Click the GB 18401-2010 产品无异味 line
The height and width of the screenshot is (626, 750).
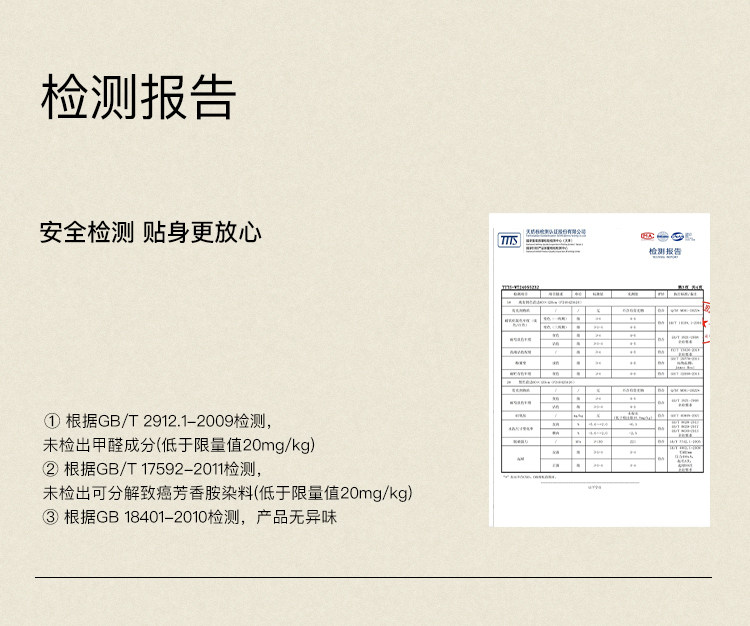pyautogui.click(x=190, y=517)
